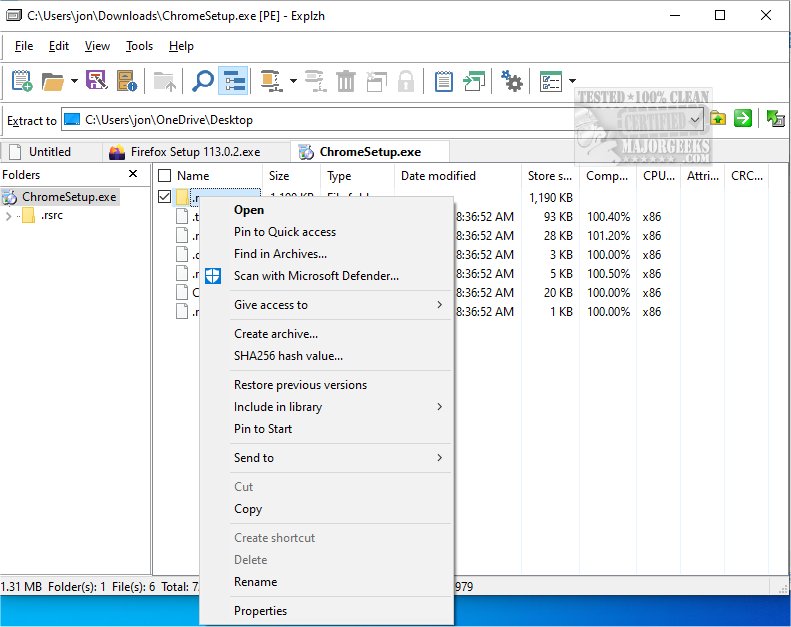Switch to Firefox Setup 113.0.2.exe tab

click(x=196, y=152)
